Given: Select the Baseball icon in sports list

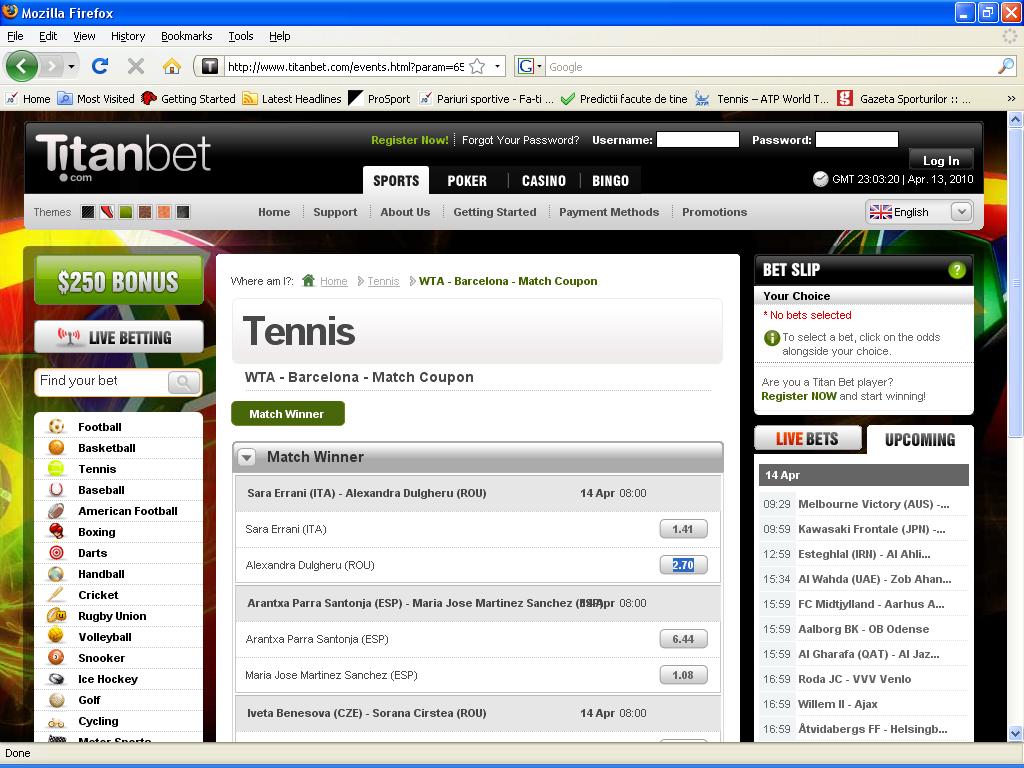Looking at the screenshot, I should (57, 489).
